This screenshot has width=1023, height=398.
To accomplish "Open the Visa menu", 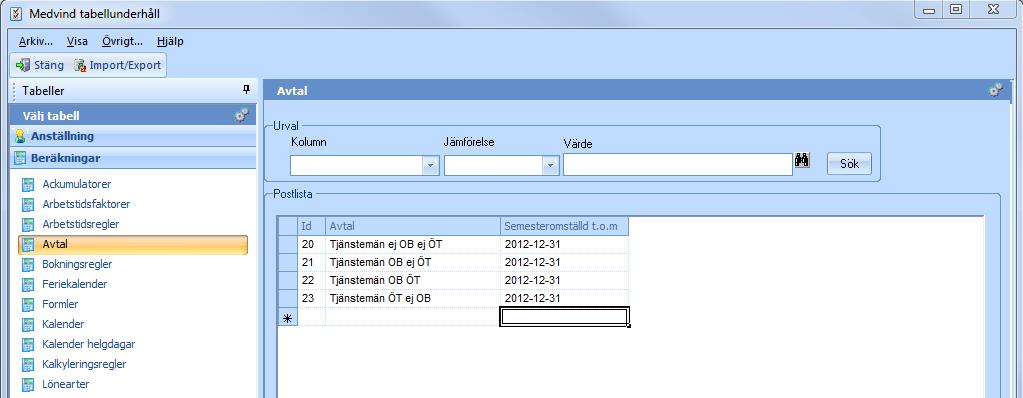I will point(77,41).
